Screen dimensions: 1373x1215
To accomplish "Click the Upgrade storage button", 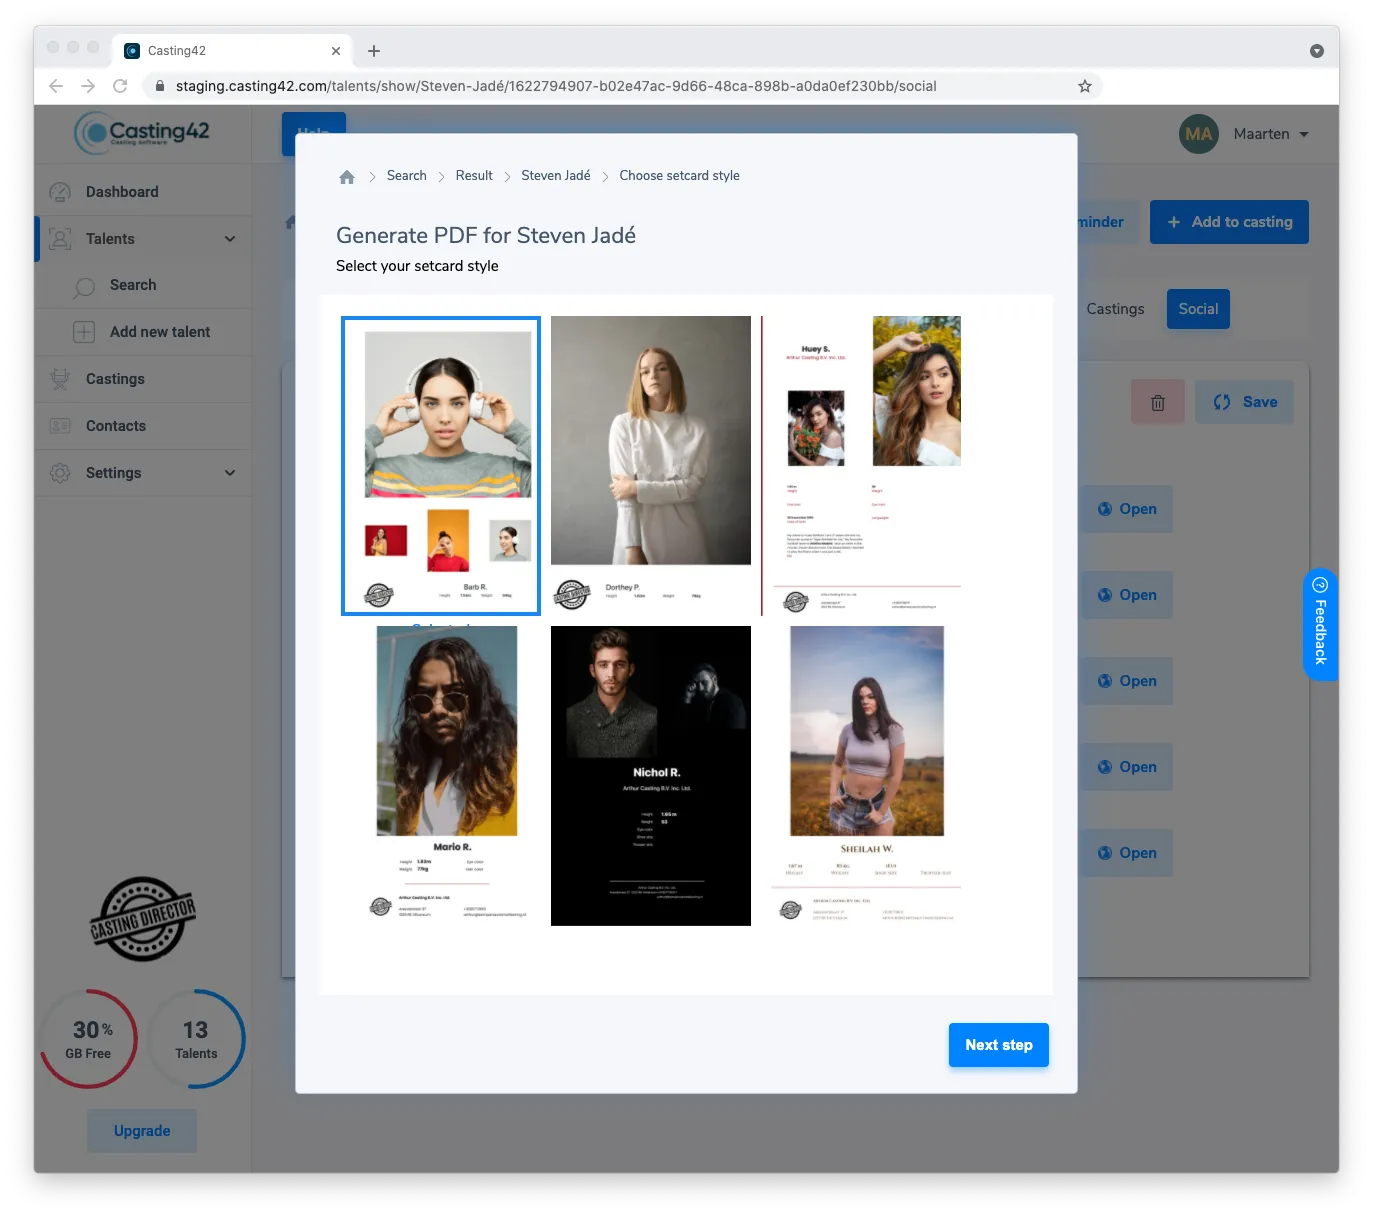I will tap(142, 1131).
